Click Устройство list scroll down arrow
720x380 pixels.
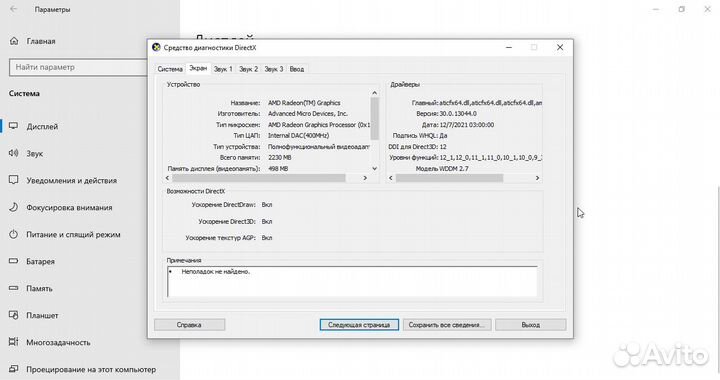375,168
